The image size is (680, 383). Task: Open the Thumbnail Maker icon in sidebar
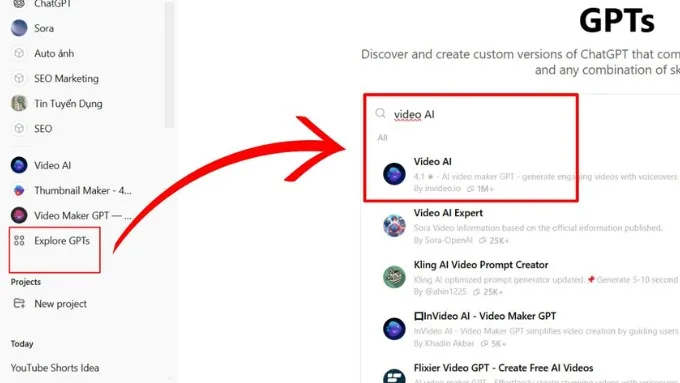[x=19, y=190]
